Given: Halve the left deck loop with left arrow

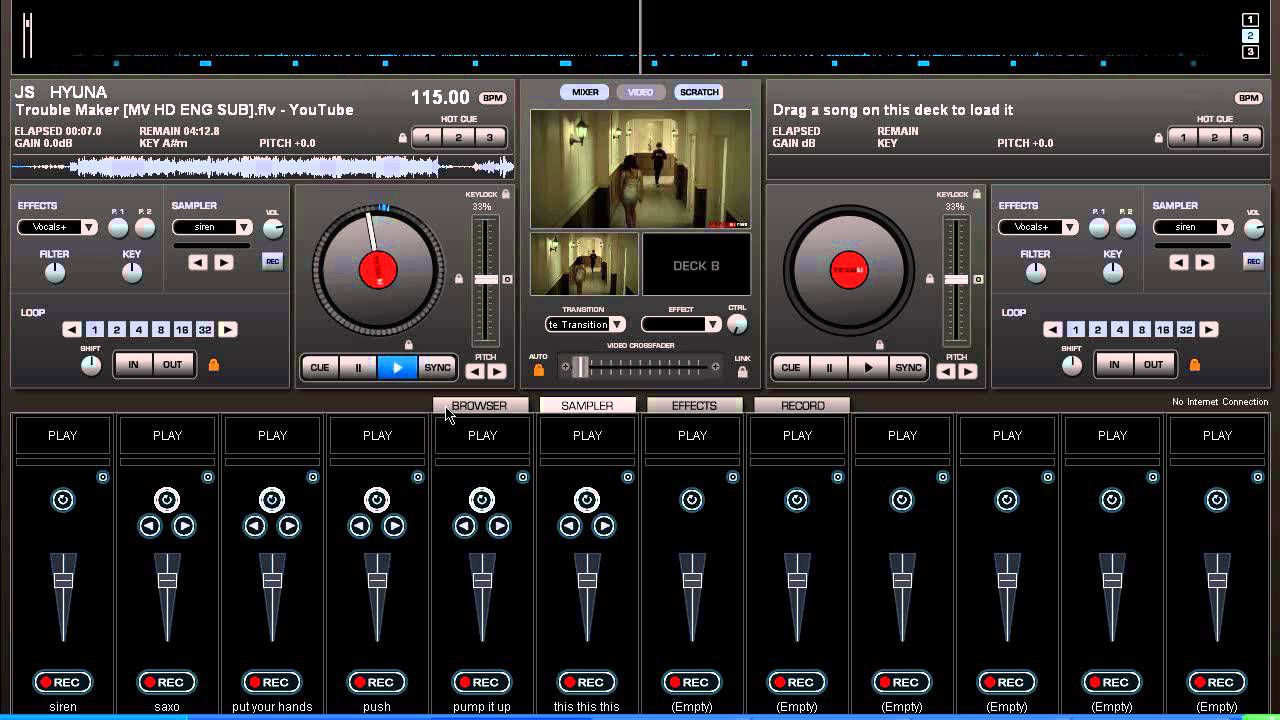Looking at the screenshot, I should [72, 329].
